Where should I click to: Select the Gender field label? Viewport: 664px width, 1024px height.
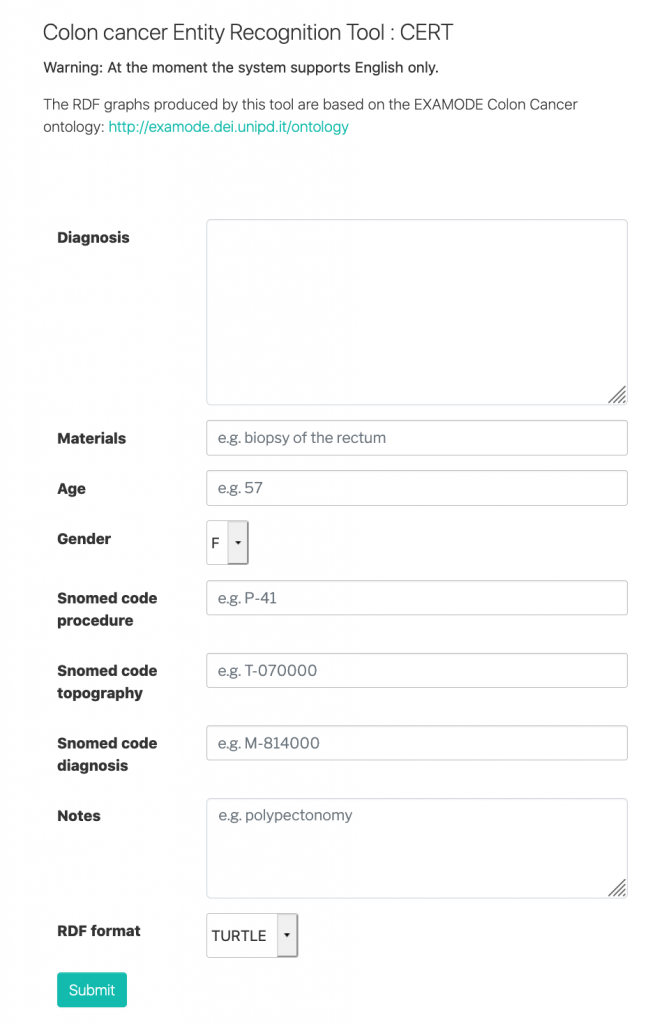84,539
